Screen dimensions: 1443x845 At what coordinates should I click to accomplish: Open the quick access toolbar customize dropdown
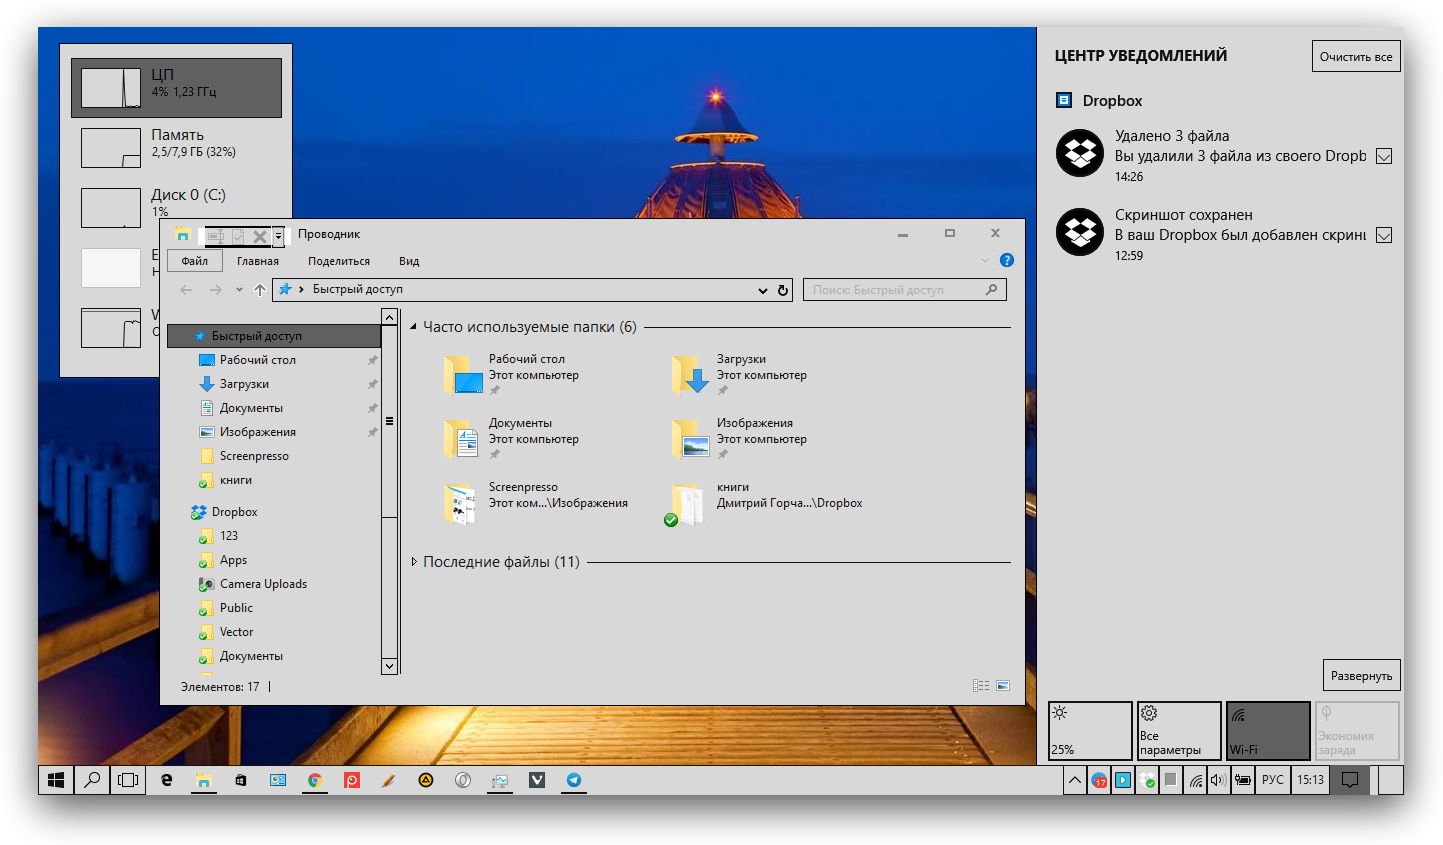[x=279, y=237]
